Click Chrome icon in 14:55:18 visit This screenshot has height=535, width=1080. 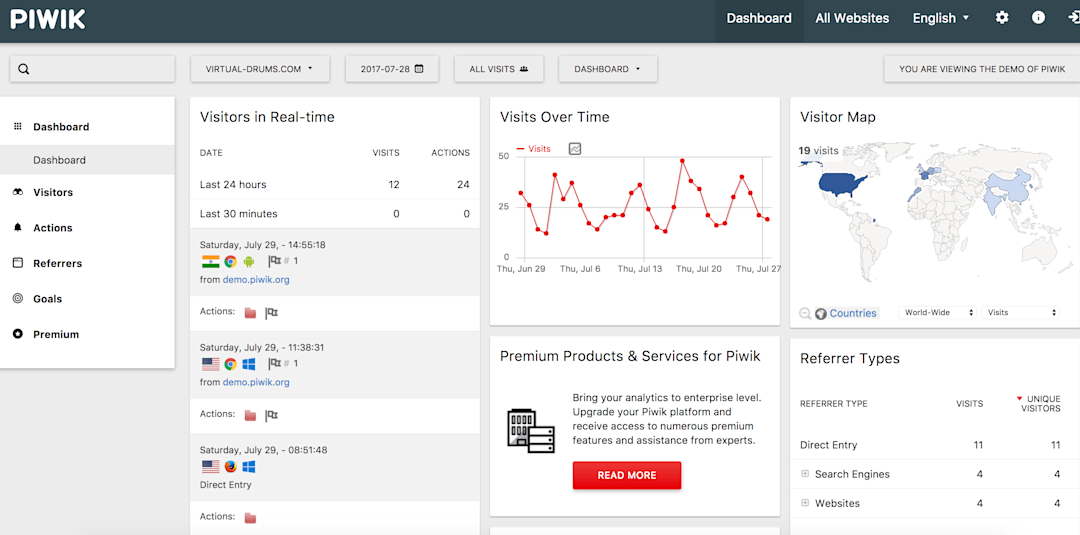[231, 261]
